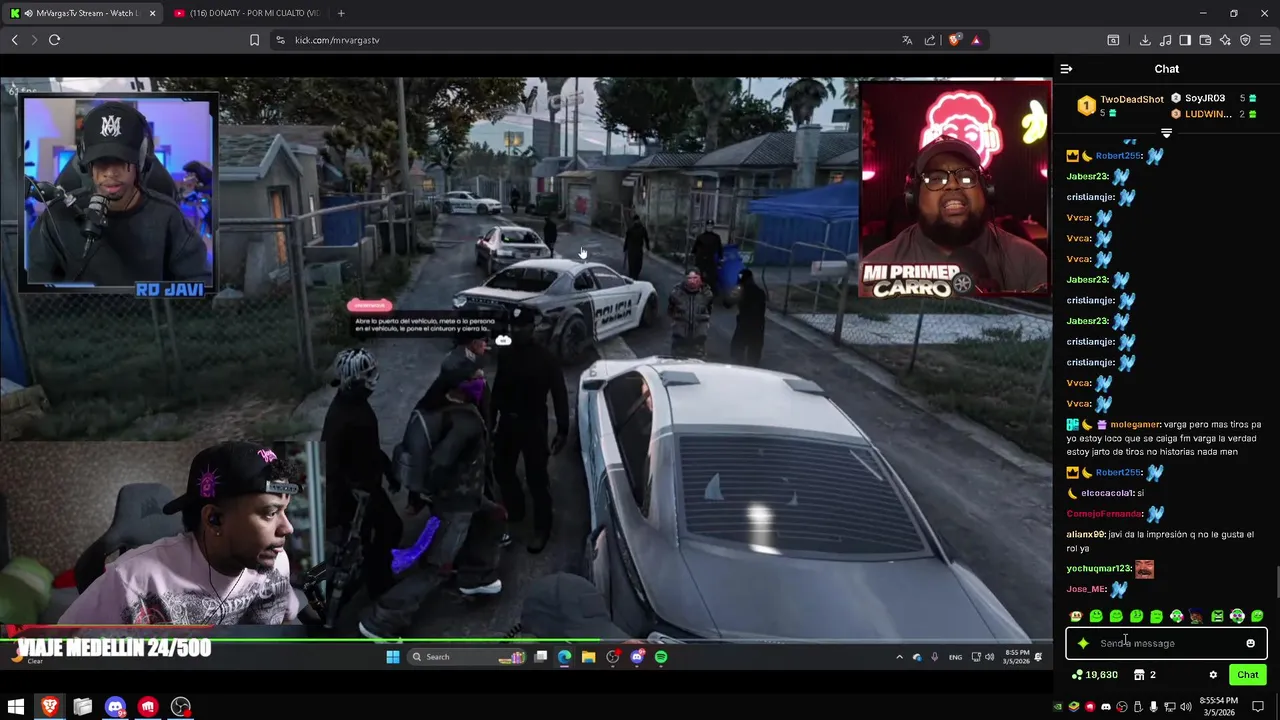Click username CornejoFernanda in chat
Screen dimensions: 1280x720
pyautogui.click(x=1104, y=514)
